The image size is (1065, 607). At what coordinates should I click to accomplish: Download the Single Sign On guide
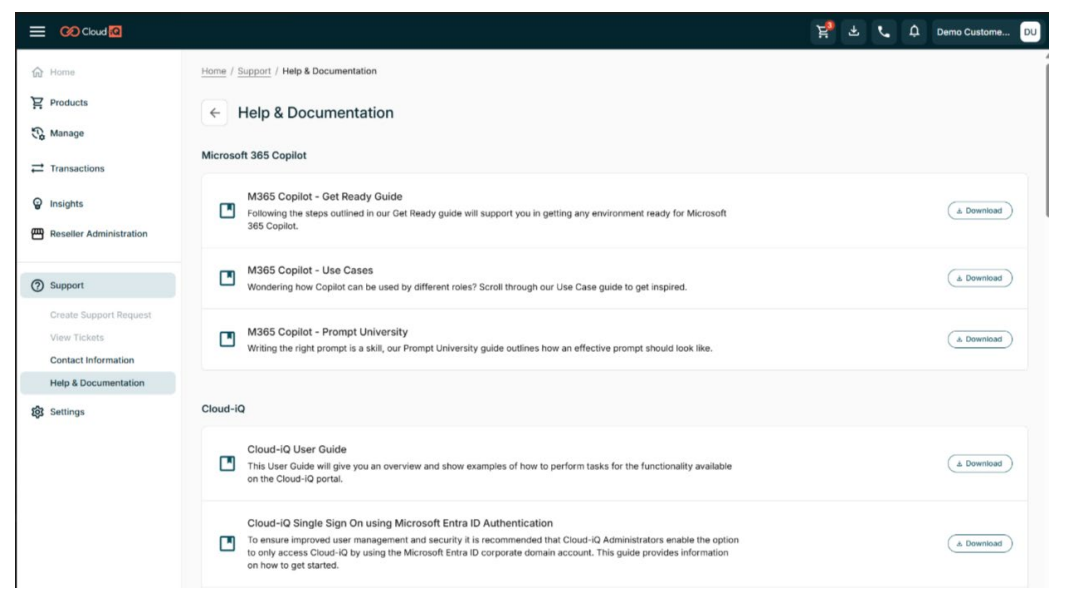979,543
